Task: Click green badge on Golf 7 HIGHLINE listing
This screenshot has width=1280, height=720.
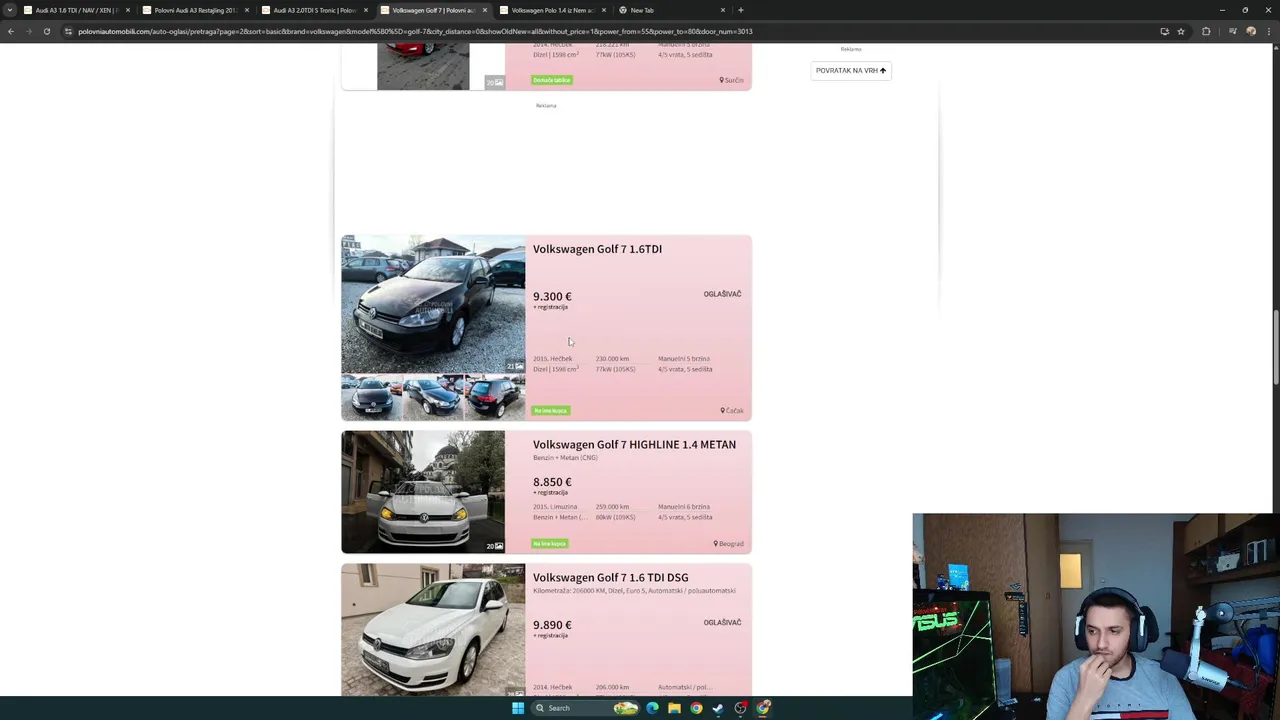Action: pos(550,544)
